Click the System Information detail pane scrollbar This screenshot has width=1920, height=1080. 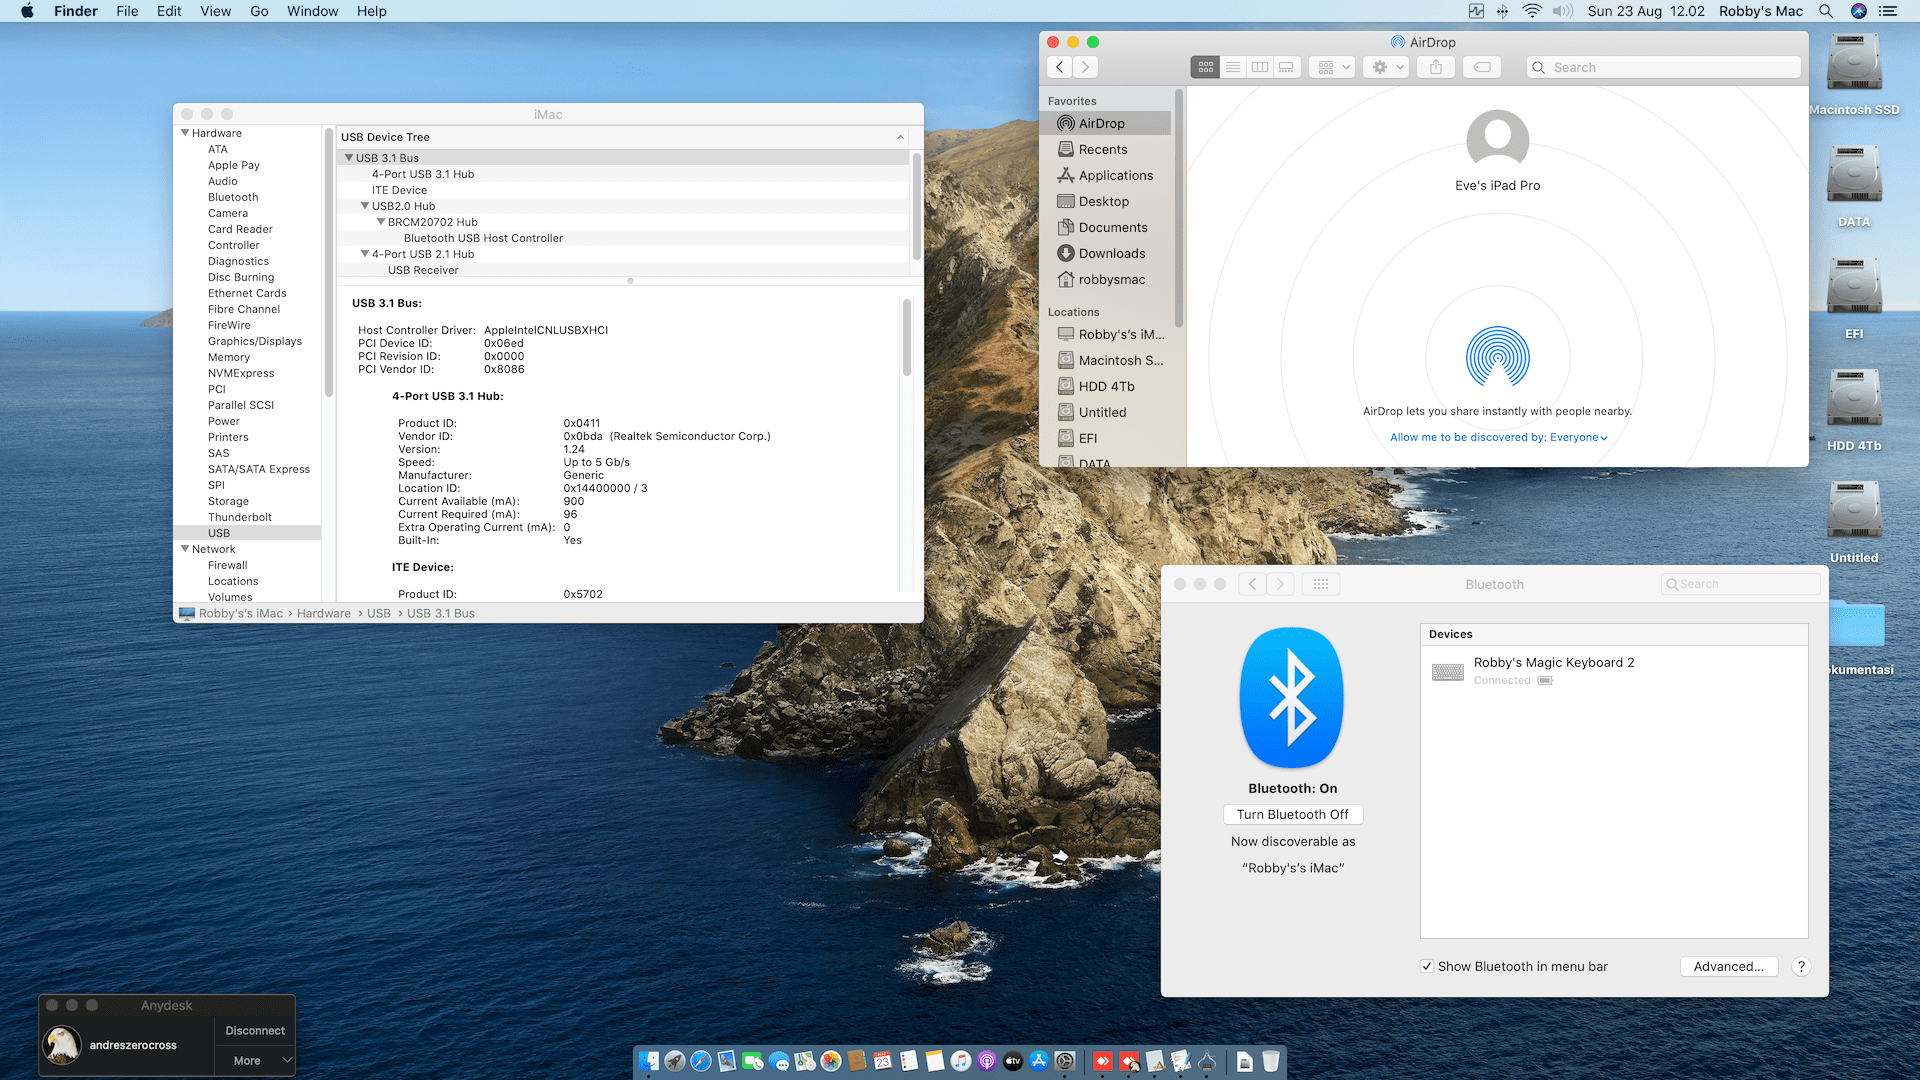click(x=907, y=337)
